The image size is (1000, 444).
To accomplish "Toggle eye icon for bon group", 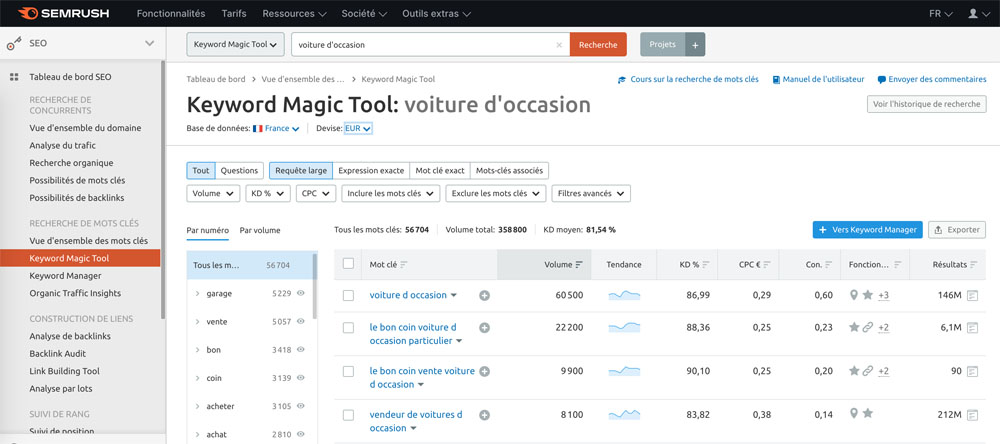I will tap(300, 350).
